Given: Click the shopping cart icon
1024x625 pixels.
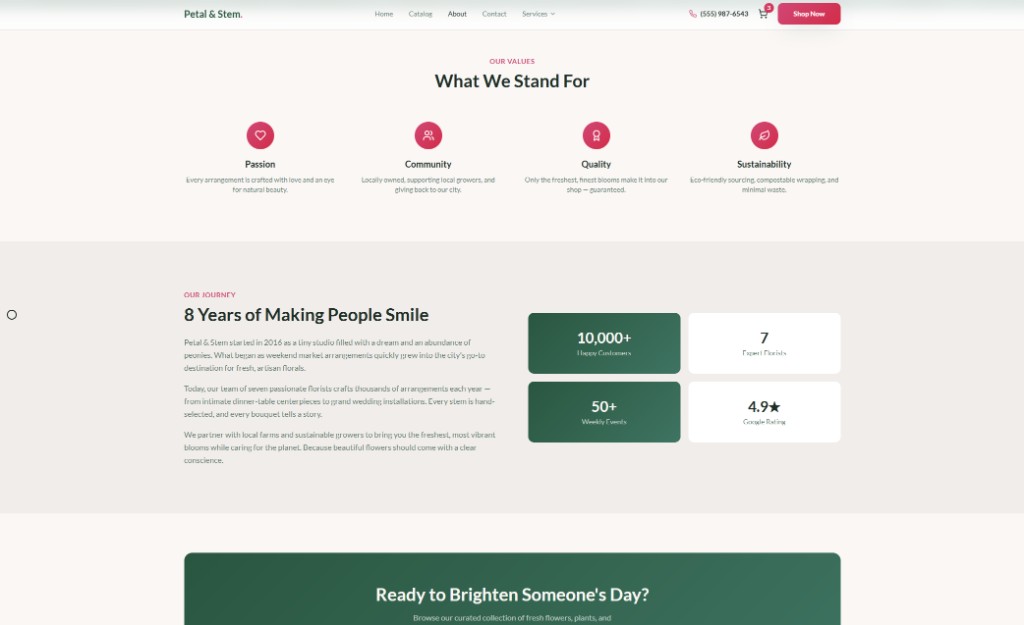Looking at the screenshot, I should coord(762,14).
